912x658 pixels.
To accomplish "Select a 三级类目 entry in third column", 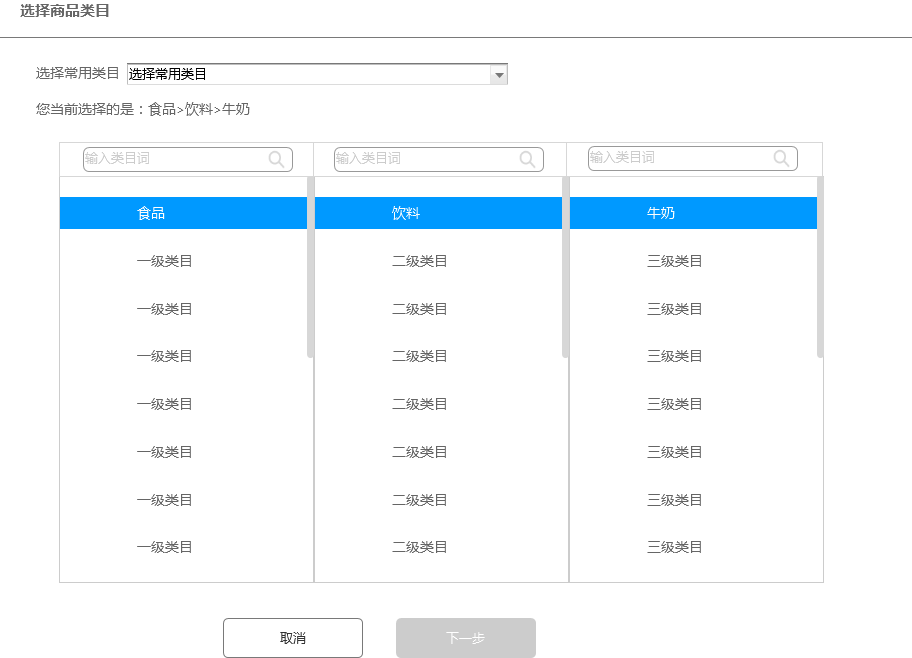I will click(x=674, y=261).
